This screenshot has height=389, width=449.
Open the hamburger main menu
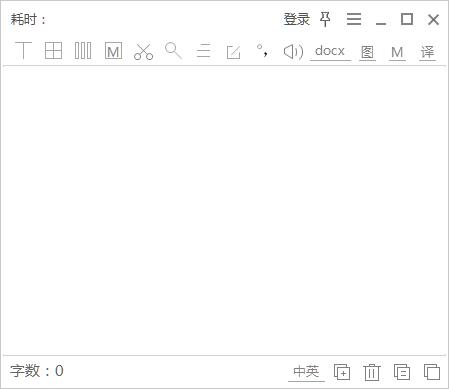pyautogui.click(x=354, y=19)
